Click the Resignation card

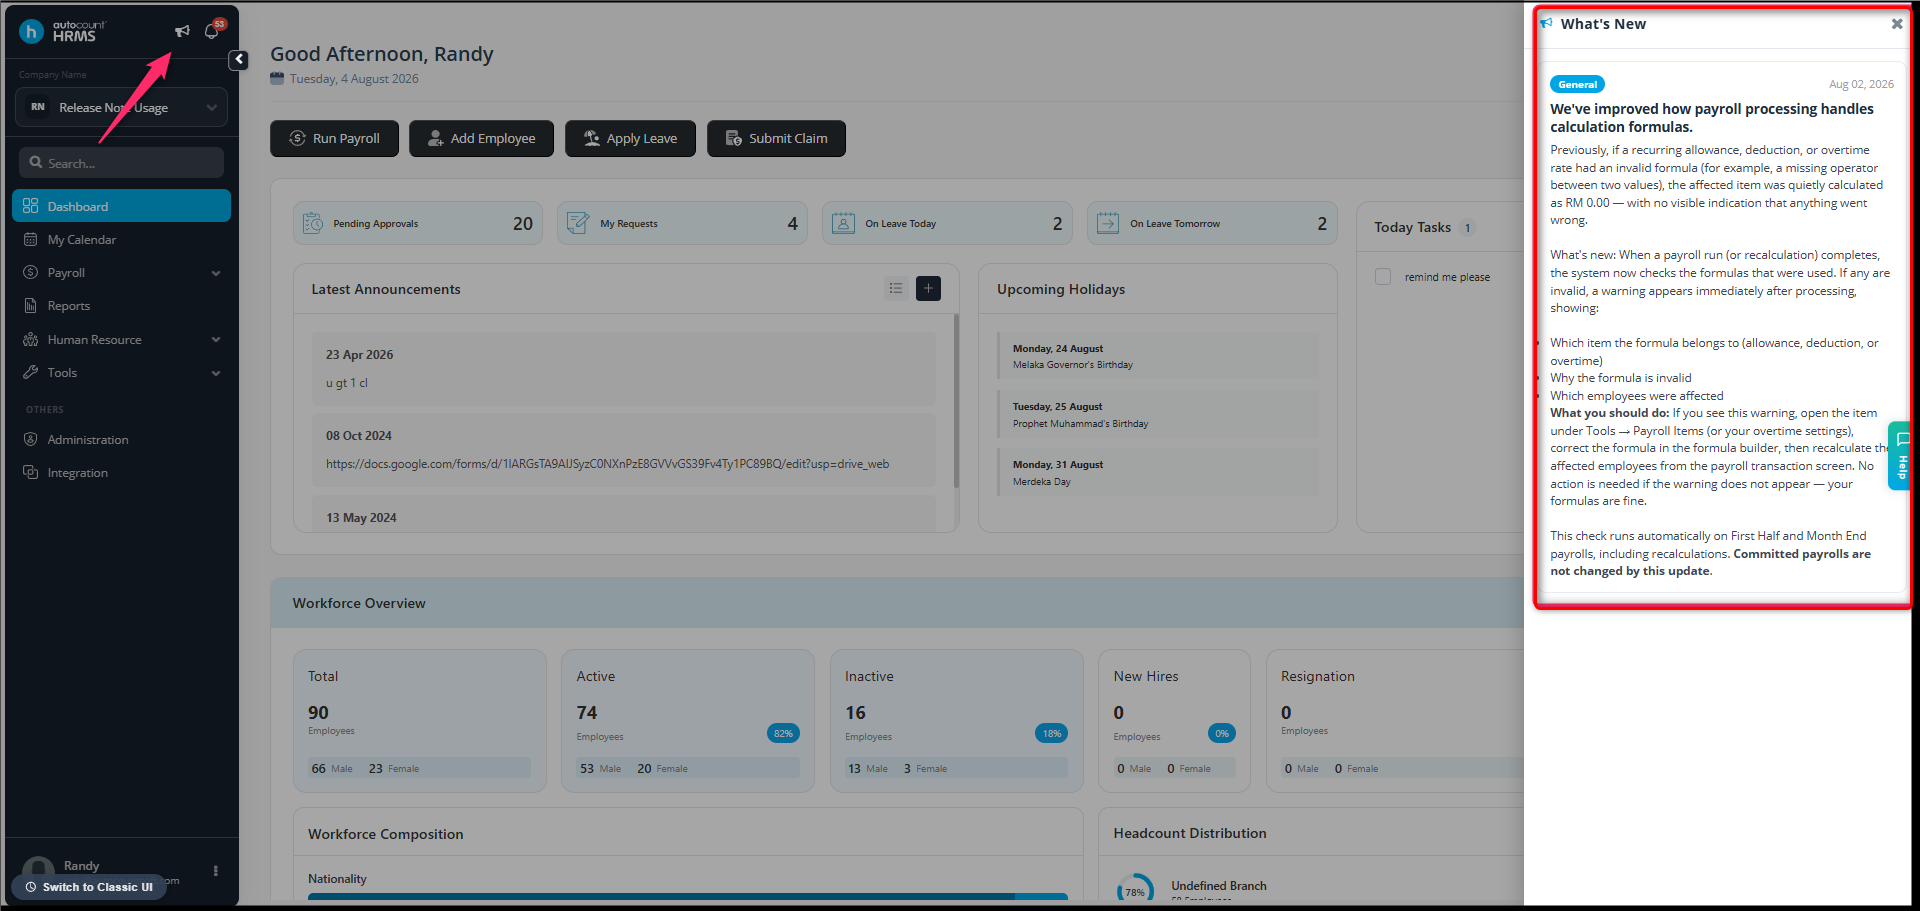click(1394, 721)
